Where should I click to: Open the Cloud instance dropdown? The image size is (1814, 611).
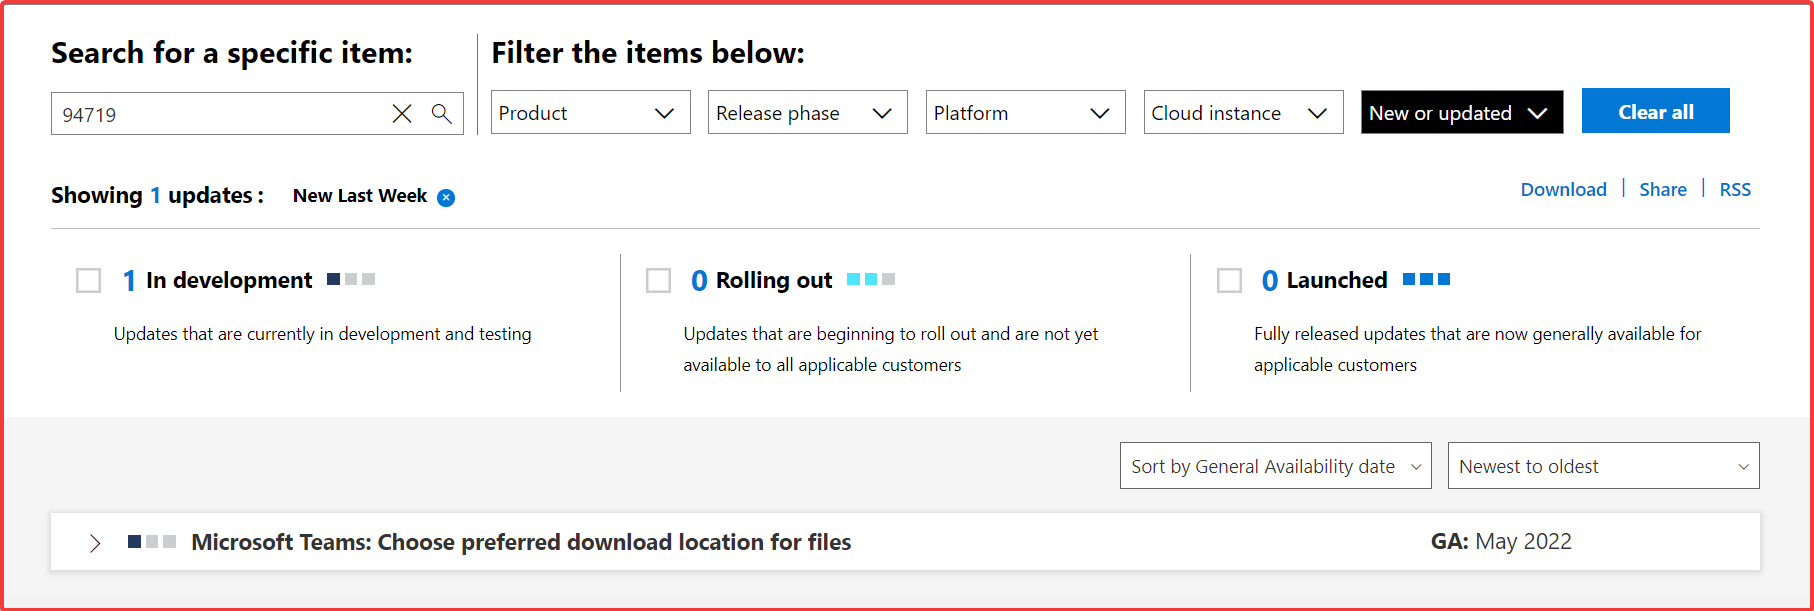pos(1243,113)
